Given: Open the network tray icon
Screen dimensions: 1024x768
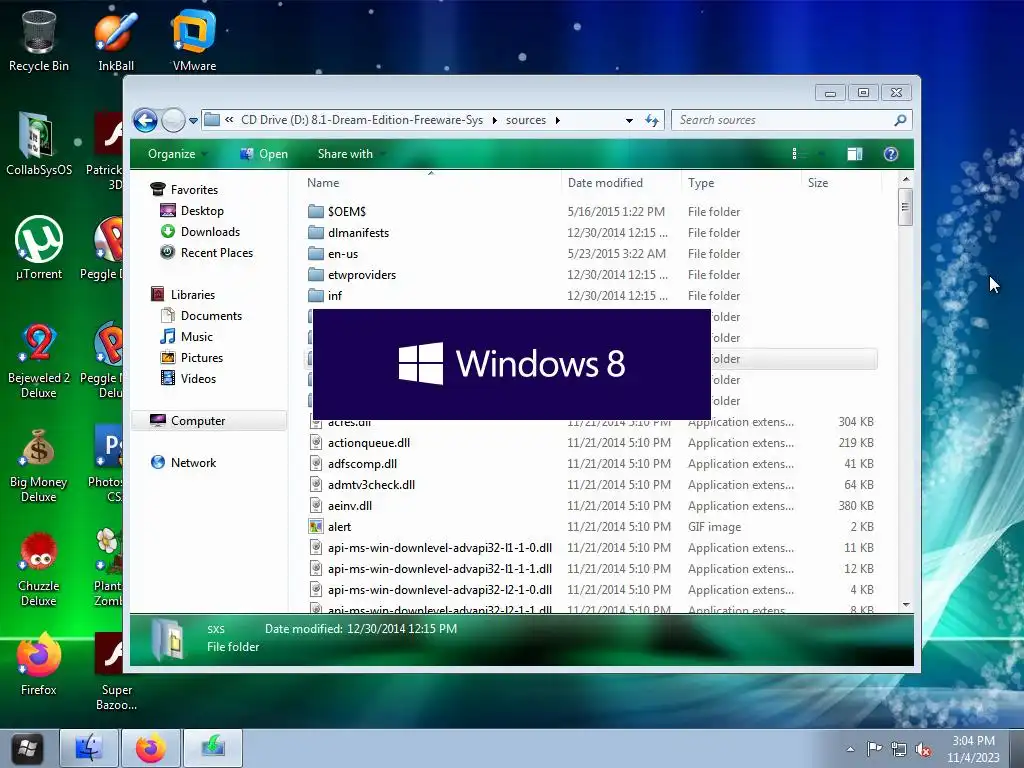Looking at the screenshot, I should coord(899,749).
